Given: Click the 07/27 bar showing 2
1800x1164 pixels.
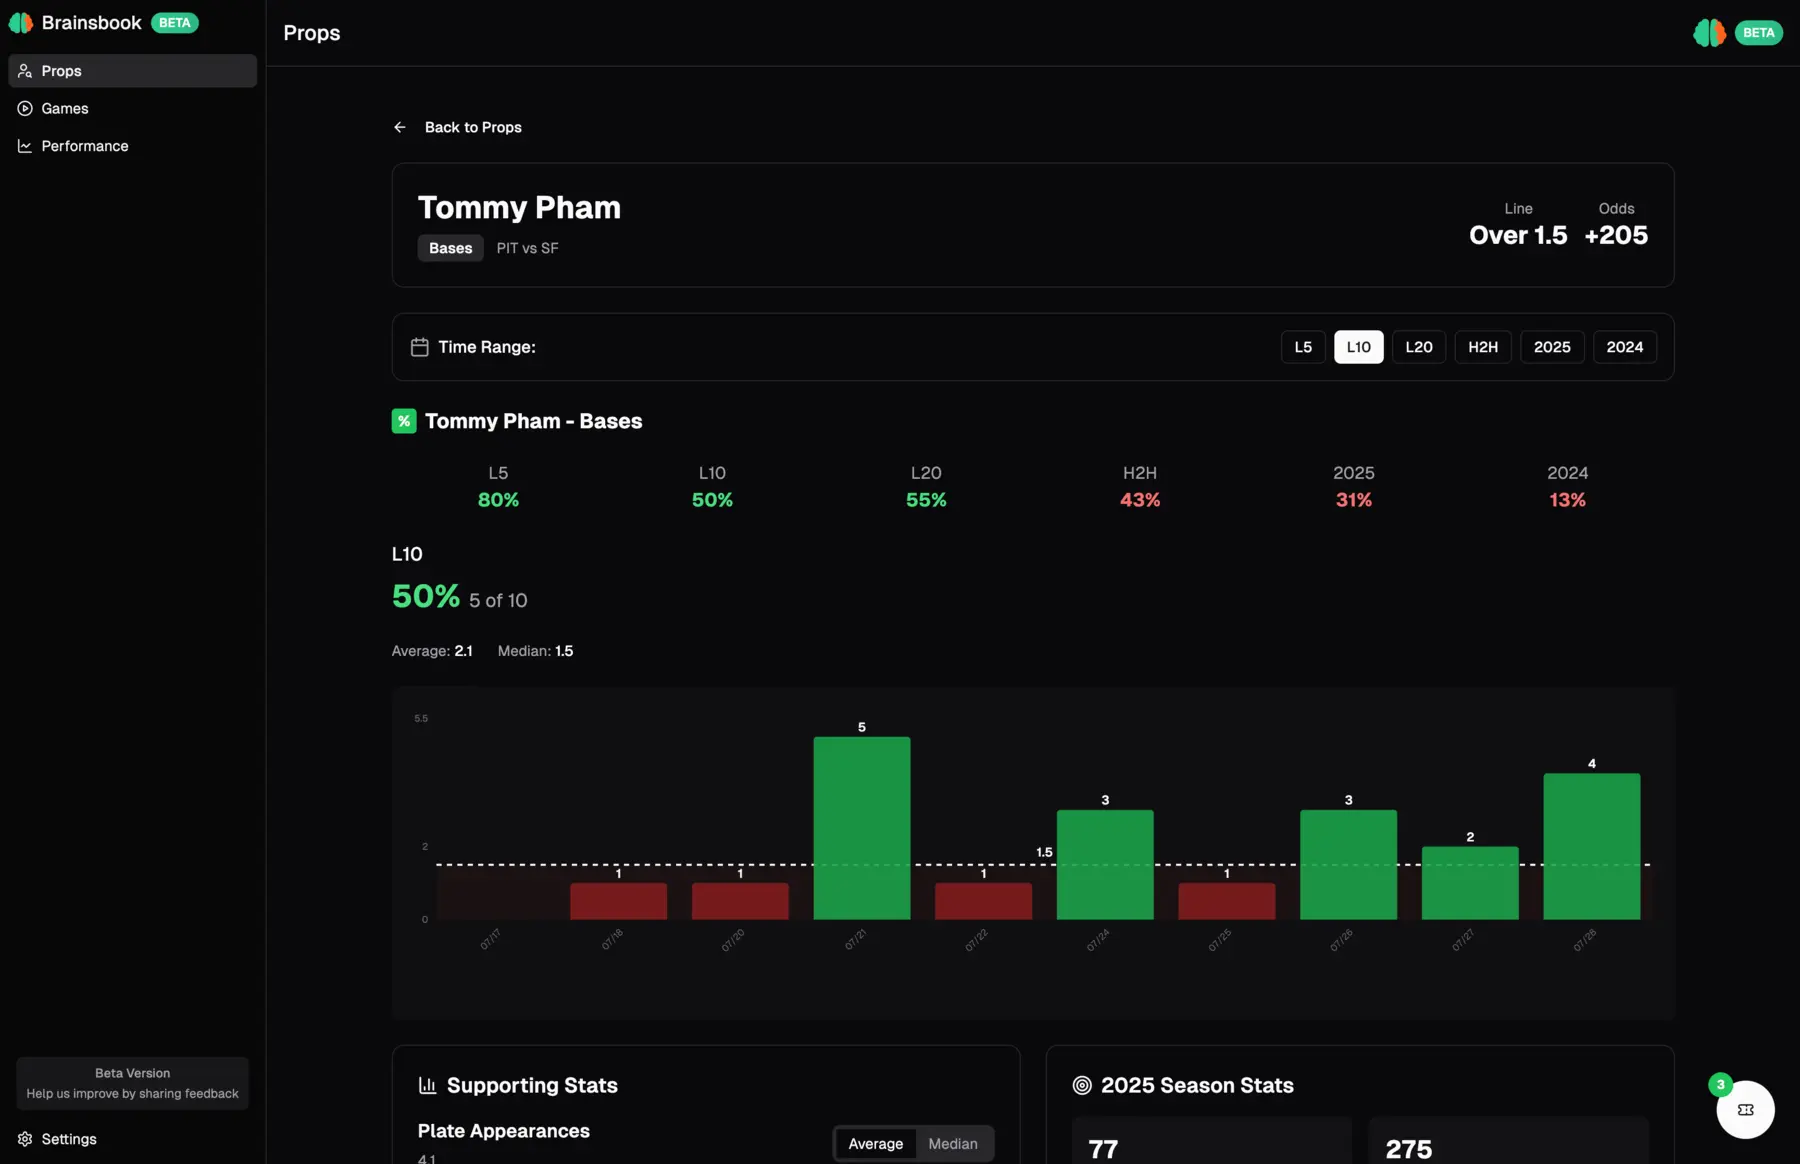Looking at the screenshot, I should tap(1470, 883).
